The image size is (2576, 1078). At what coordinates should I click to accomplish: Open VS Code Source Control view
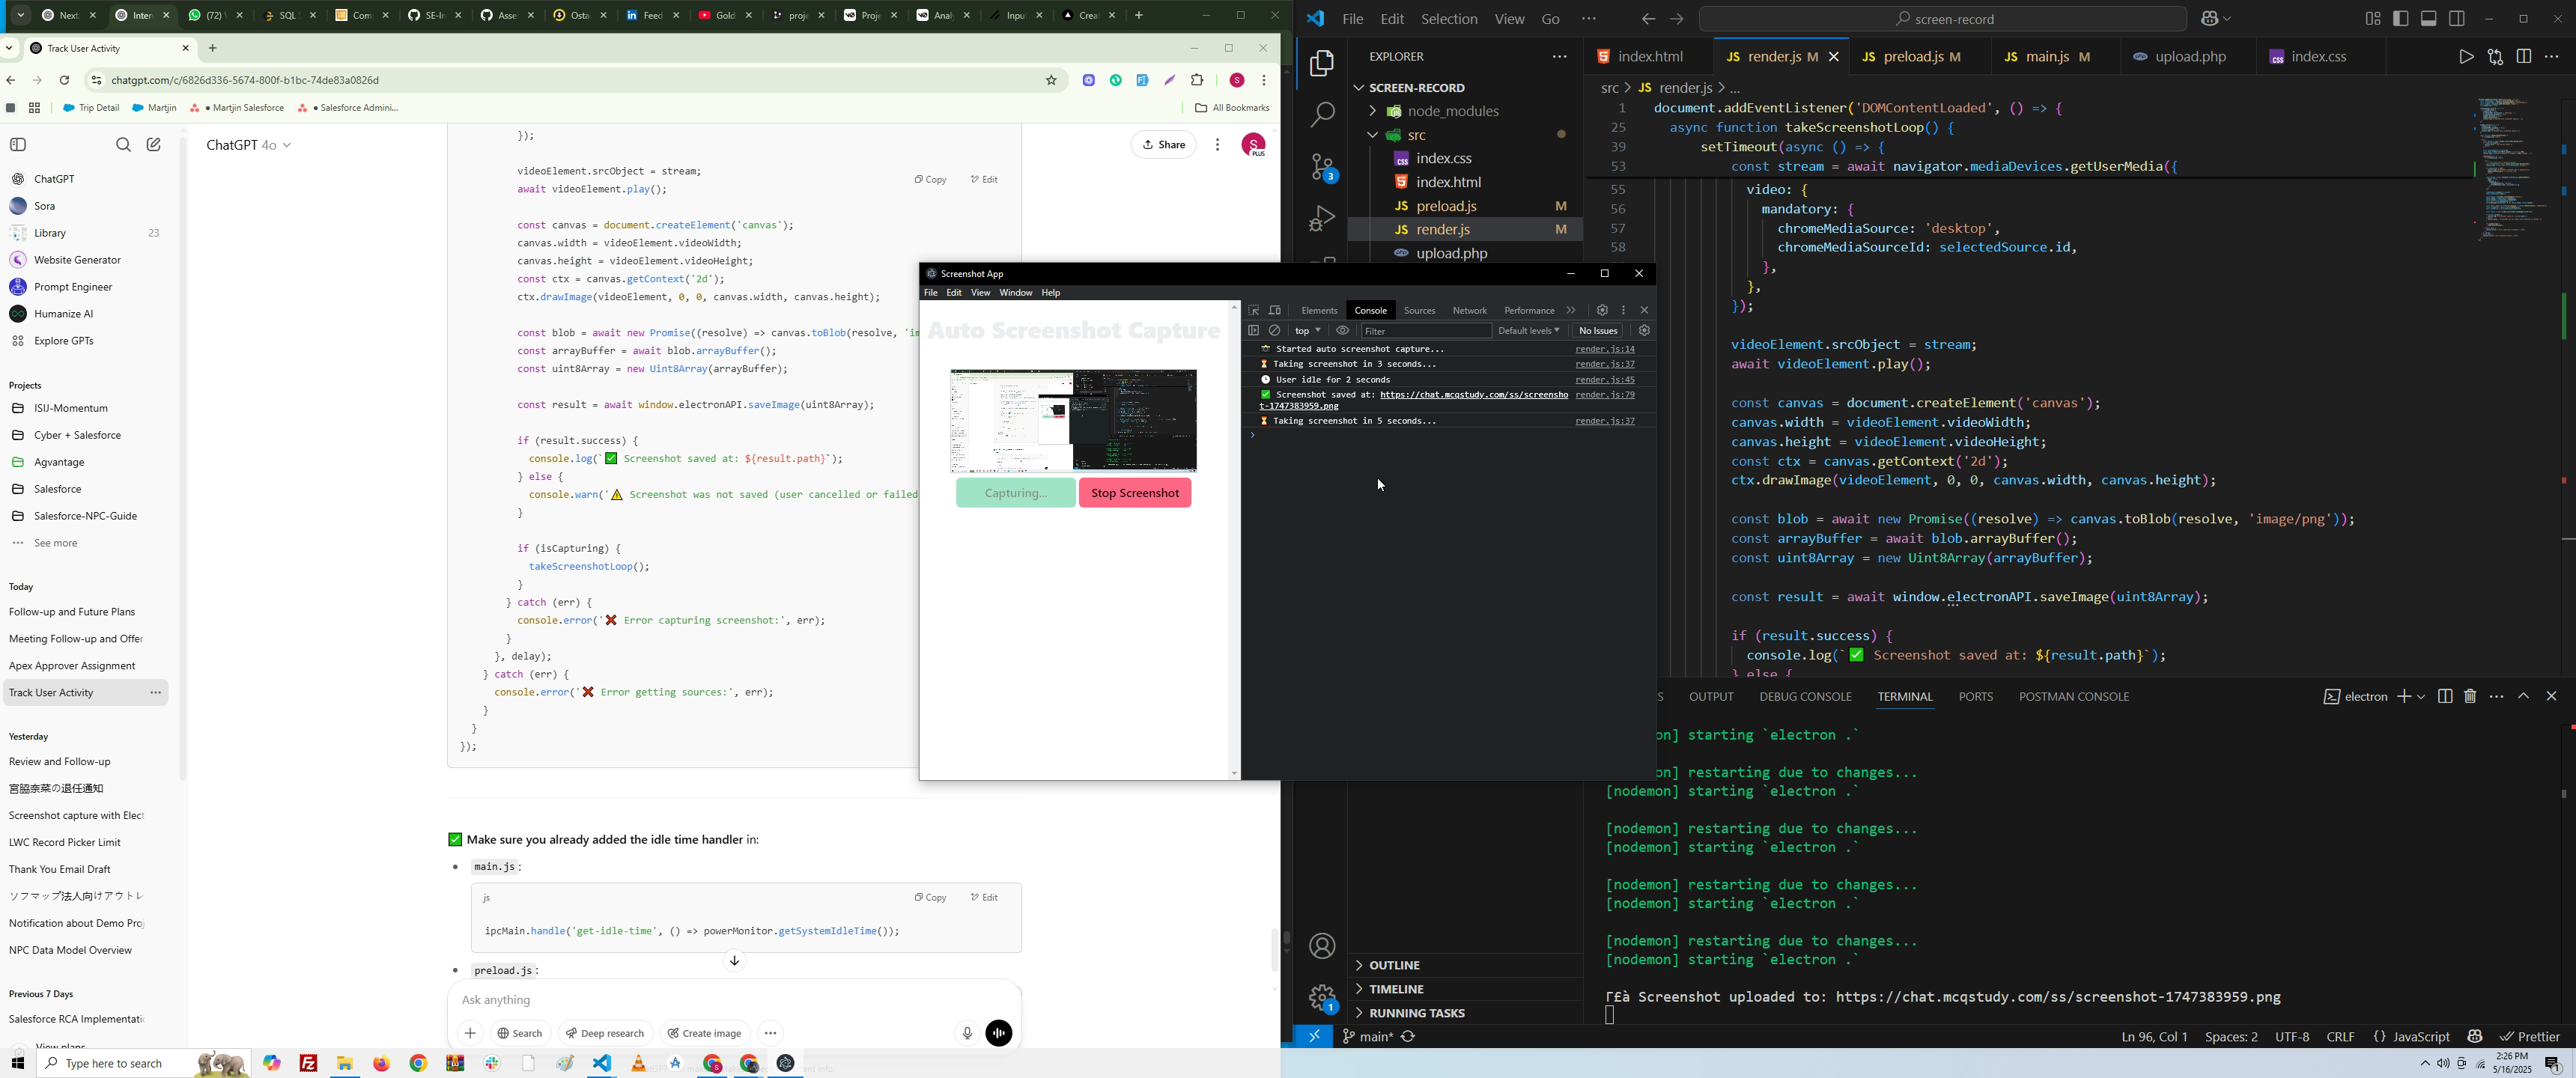(1322, 168)
